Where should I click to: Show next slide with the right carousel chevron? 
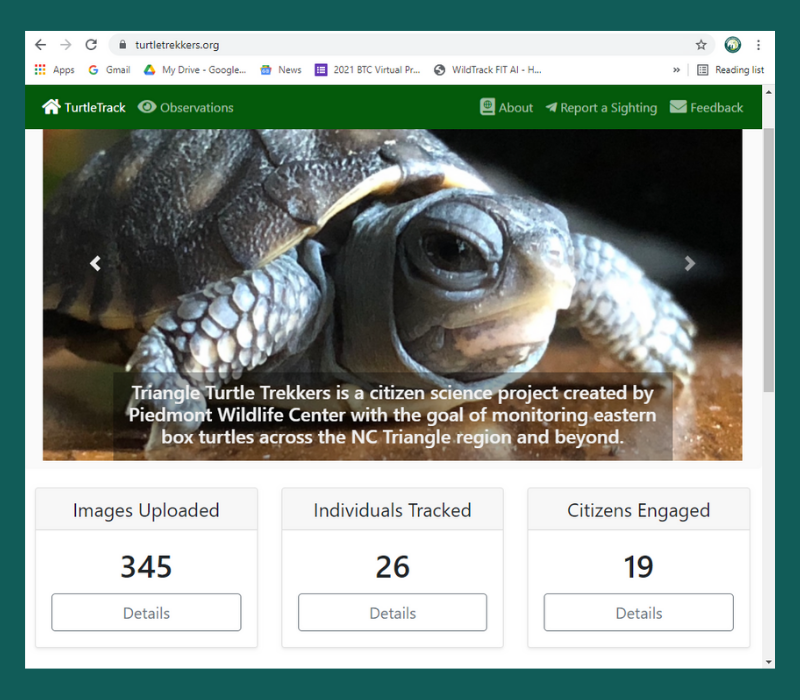pos(690,263)
